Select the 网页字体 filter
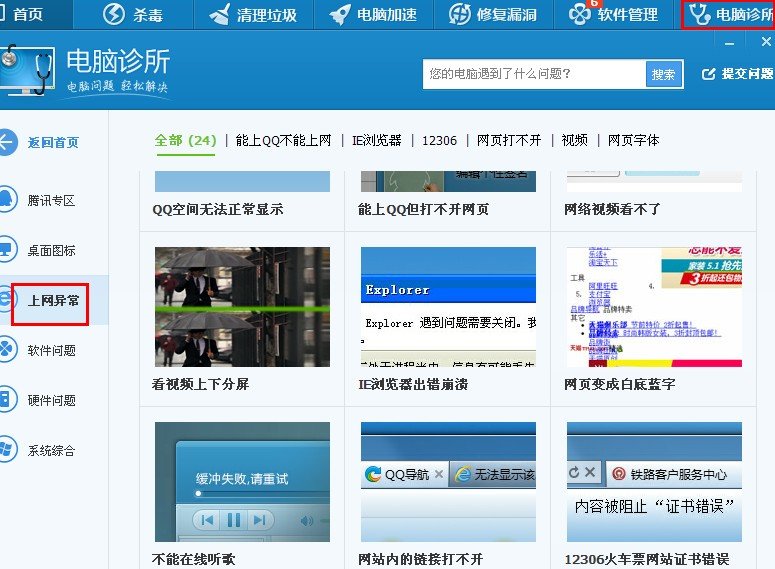Viewport: 775px width, 569px height. 634,140
